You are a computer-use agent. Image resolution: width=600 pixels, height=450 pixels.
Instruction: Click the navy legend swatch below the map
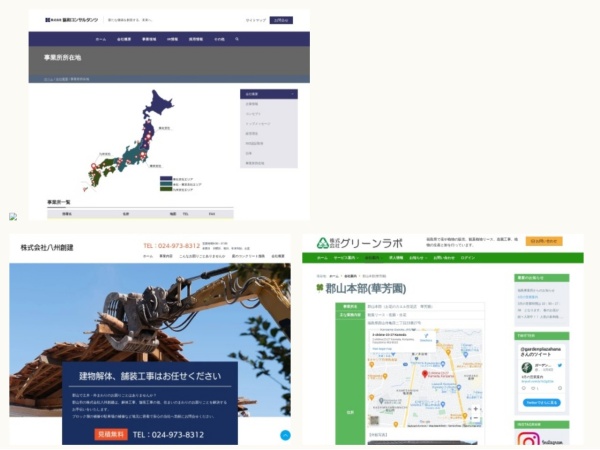click(x=166, y=179)
